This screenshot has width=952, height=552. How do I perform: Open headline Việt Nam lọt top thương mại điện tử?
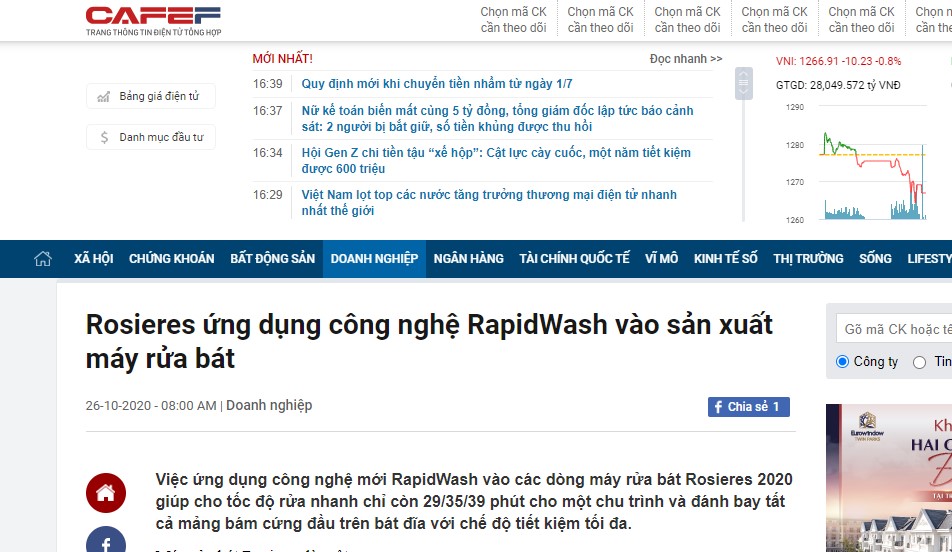coord(489,202)
